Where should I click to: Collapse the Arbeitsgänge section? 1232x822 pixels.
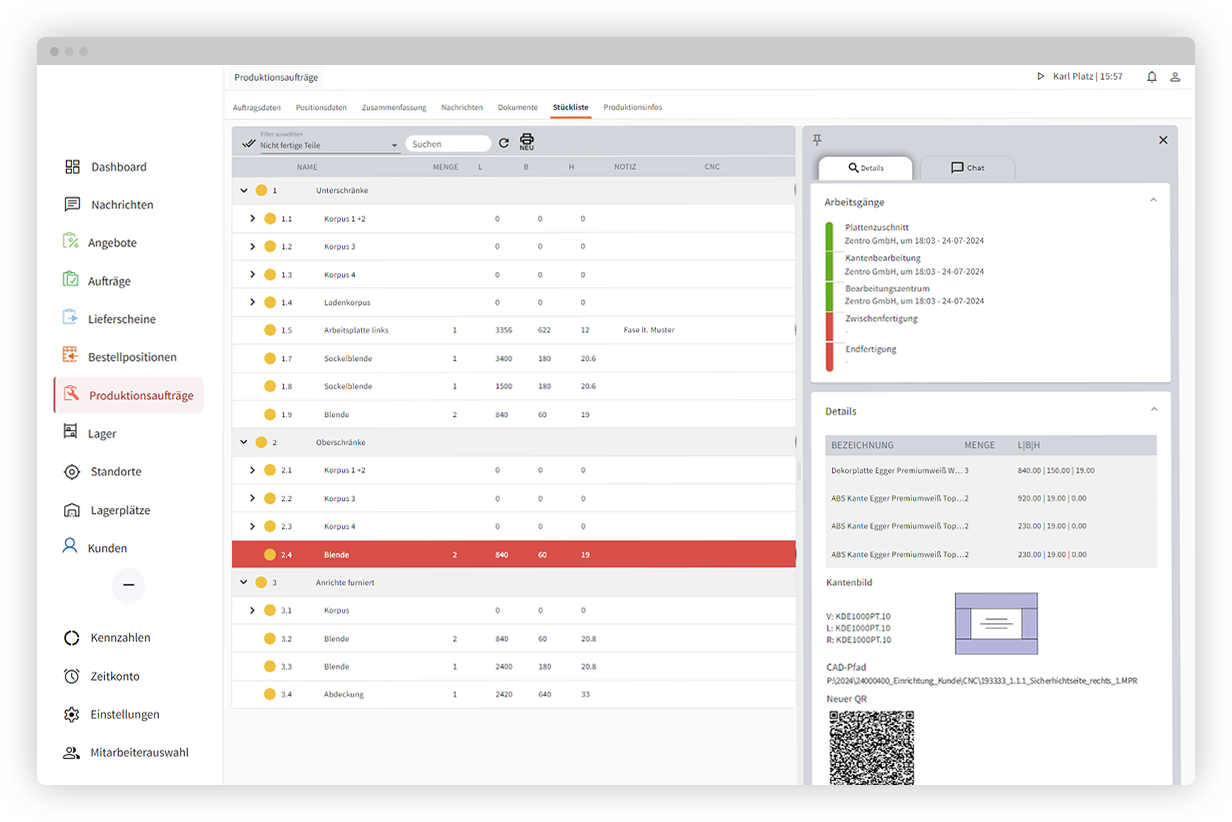(x=1153, y=201)
